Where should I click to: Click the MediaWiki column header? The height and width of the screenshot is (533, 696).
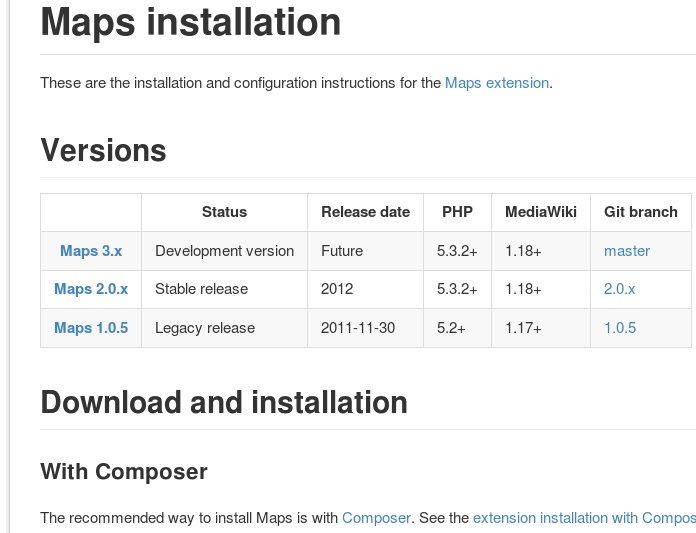[x=541, y=212]
